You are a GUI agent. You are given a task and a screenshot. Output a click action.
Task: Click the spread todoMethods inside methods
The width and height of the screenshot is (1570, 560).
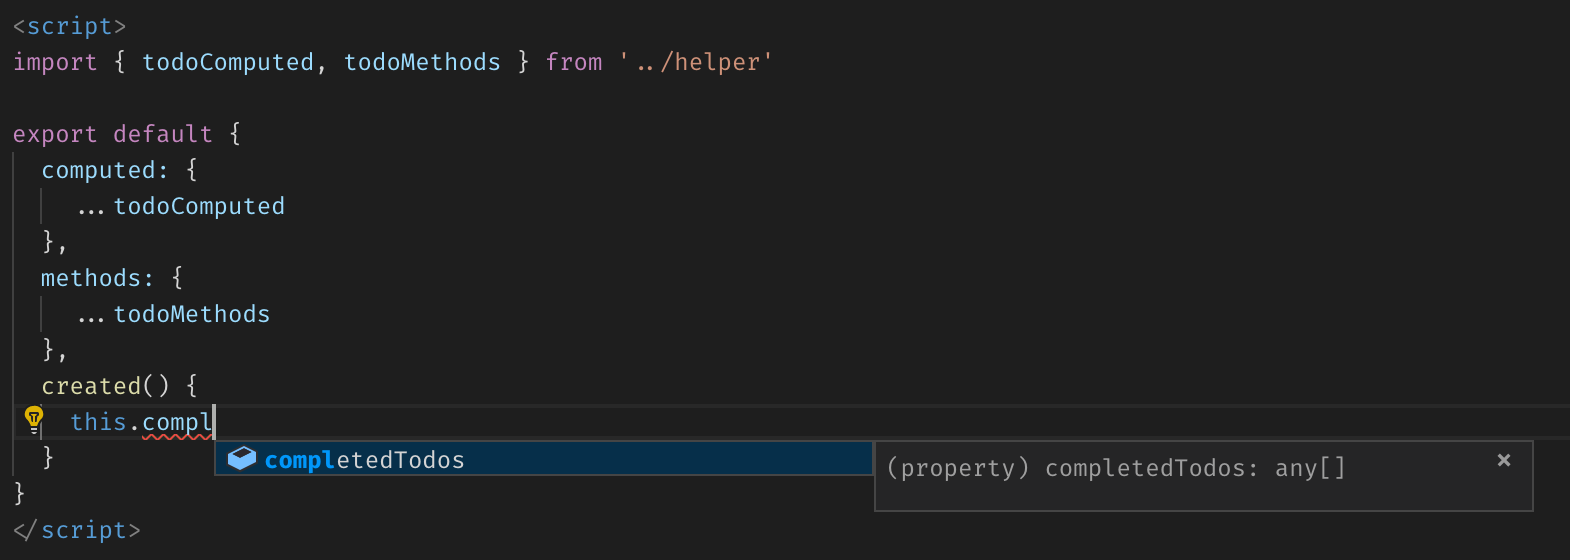point(191,314)
